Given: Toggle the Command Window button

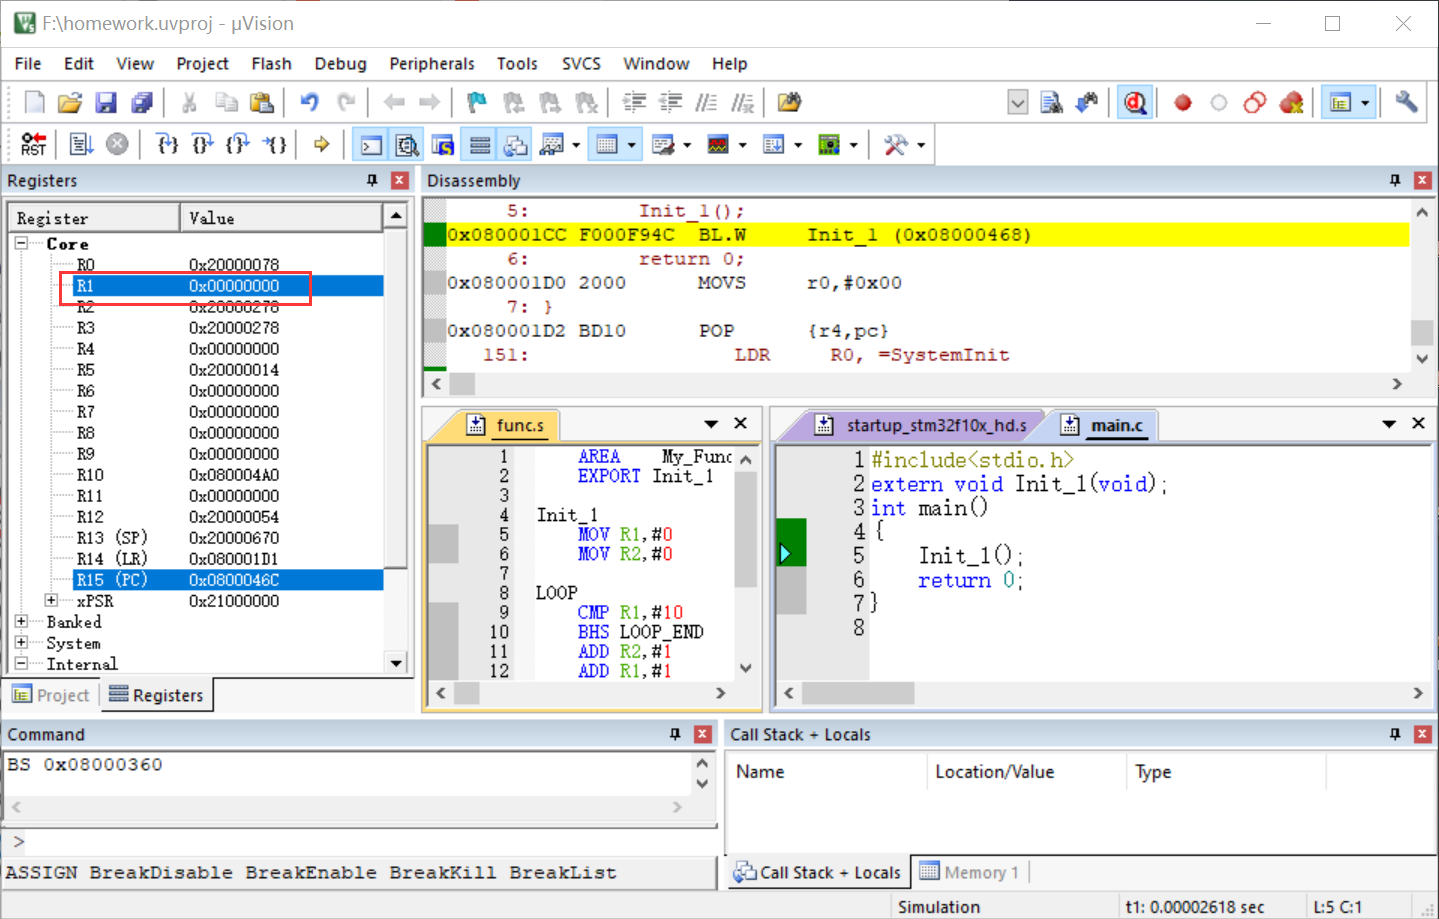Looking at the screenshot, I should point(371,145).
